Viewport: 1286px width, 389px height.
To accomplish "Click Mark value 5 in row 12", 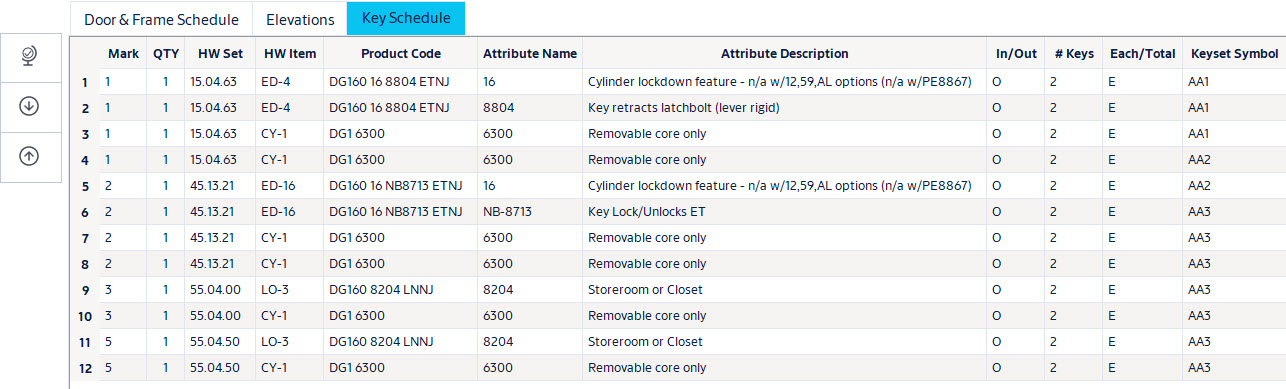I will pyautogui.click(x=108, y=368).
